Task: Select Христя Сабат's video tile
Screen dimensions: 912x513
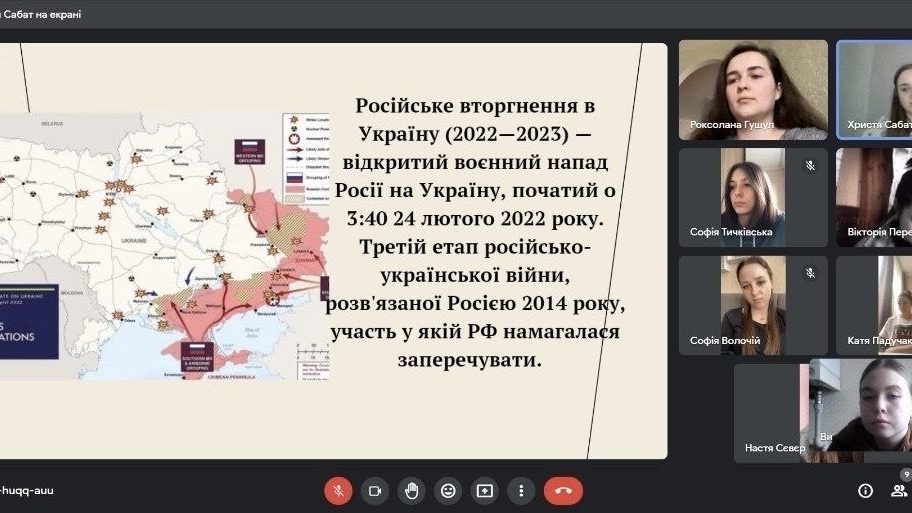Action: coord(874,89)
